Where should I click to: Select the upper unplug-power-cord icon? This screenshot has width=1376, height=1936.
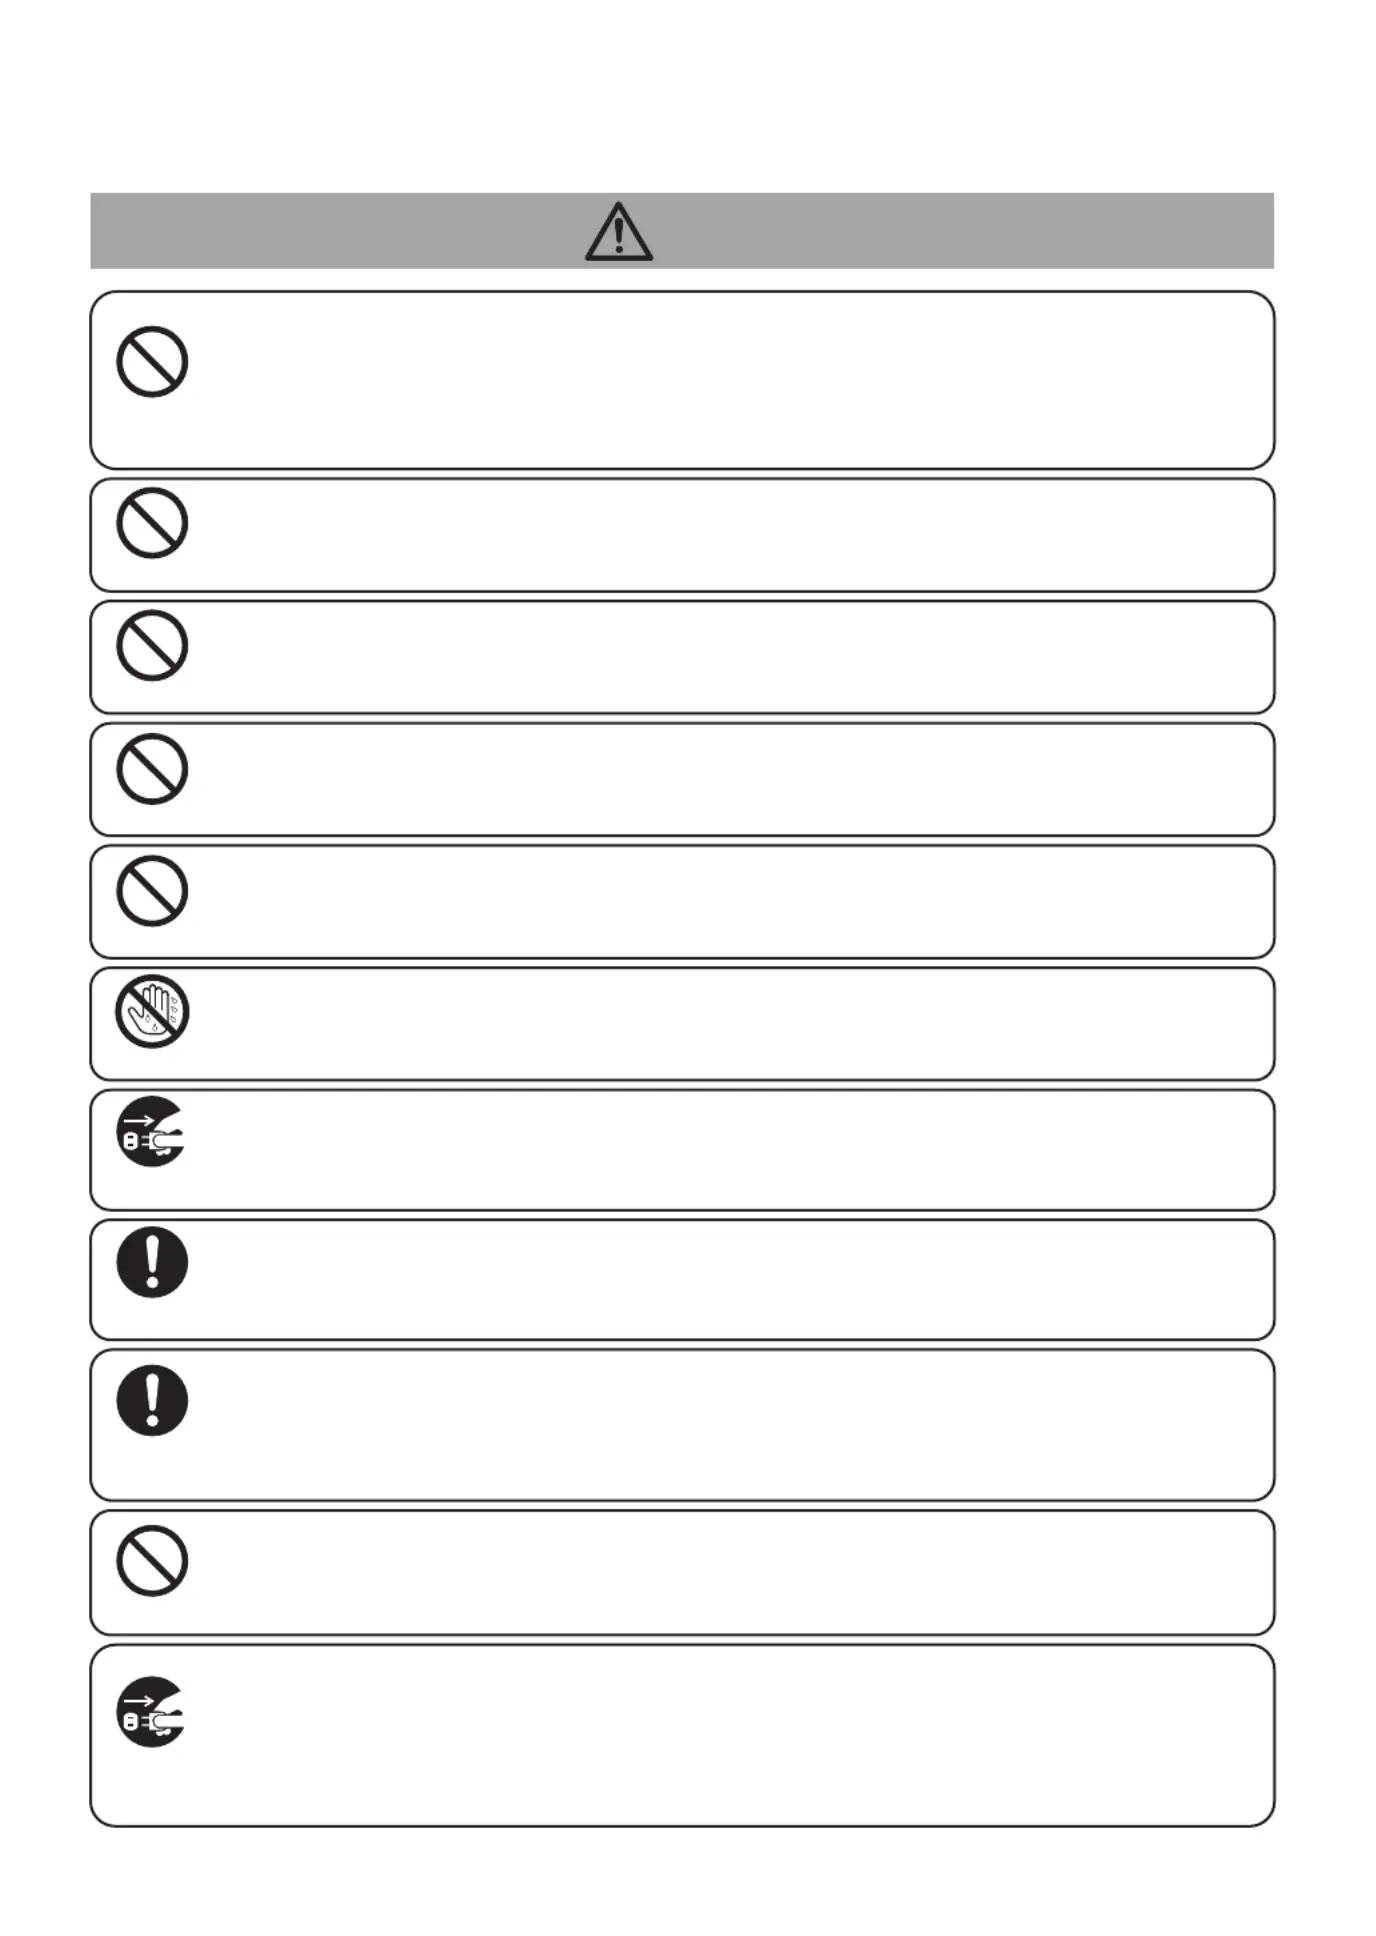pyautogui.click(x=152, y=1131)
